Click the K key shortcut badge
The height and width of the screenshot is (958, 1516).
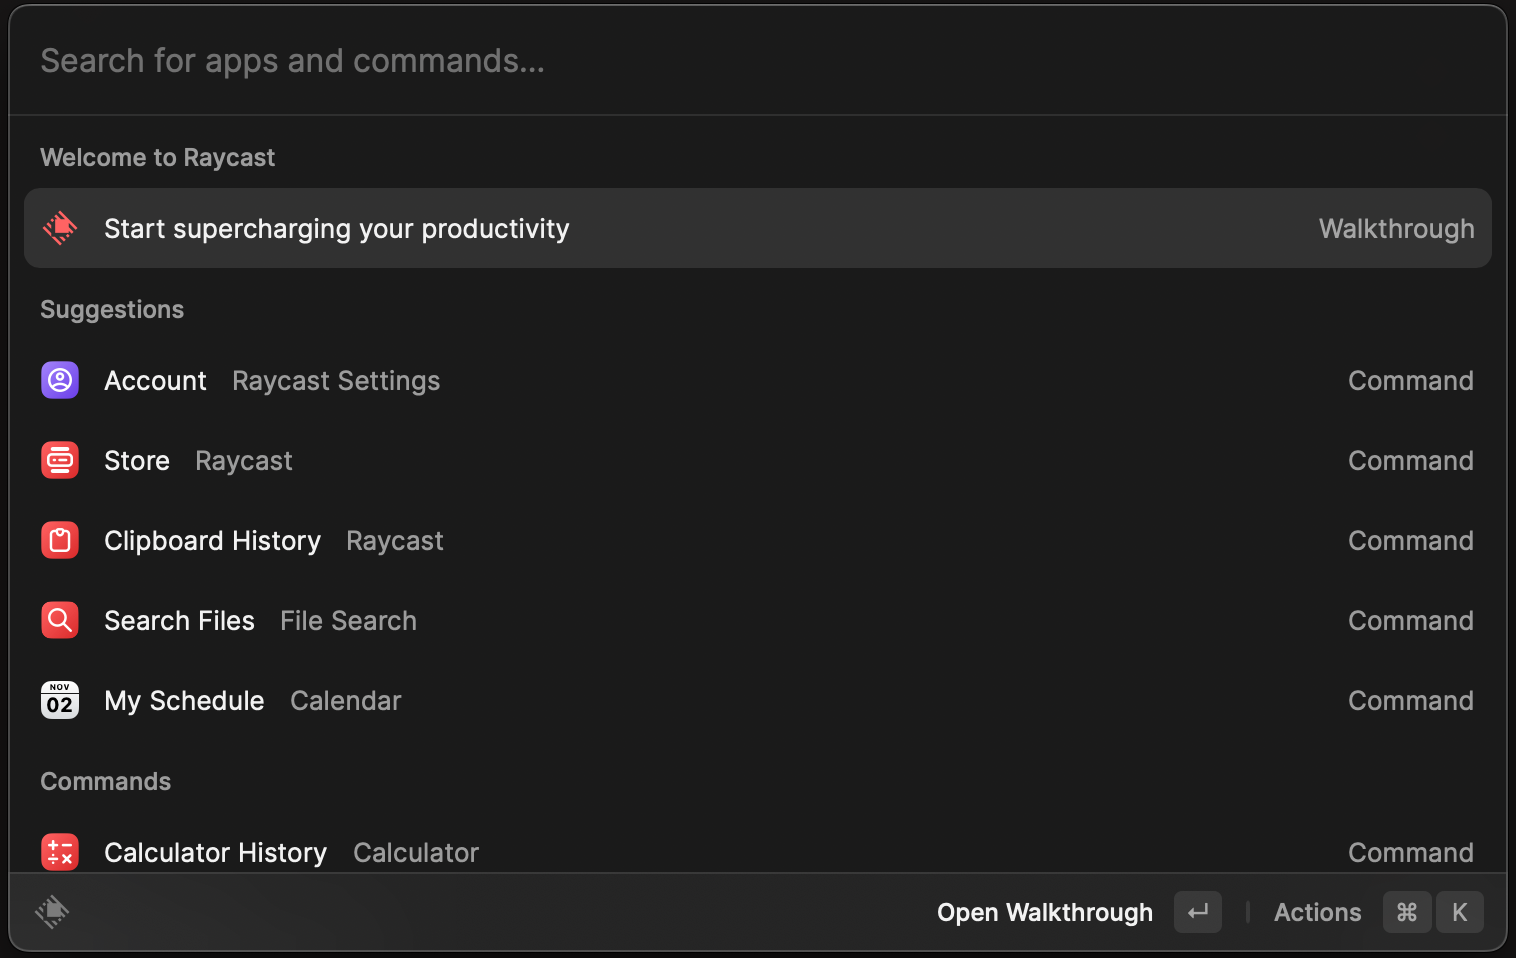[1459, 912]
